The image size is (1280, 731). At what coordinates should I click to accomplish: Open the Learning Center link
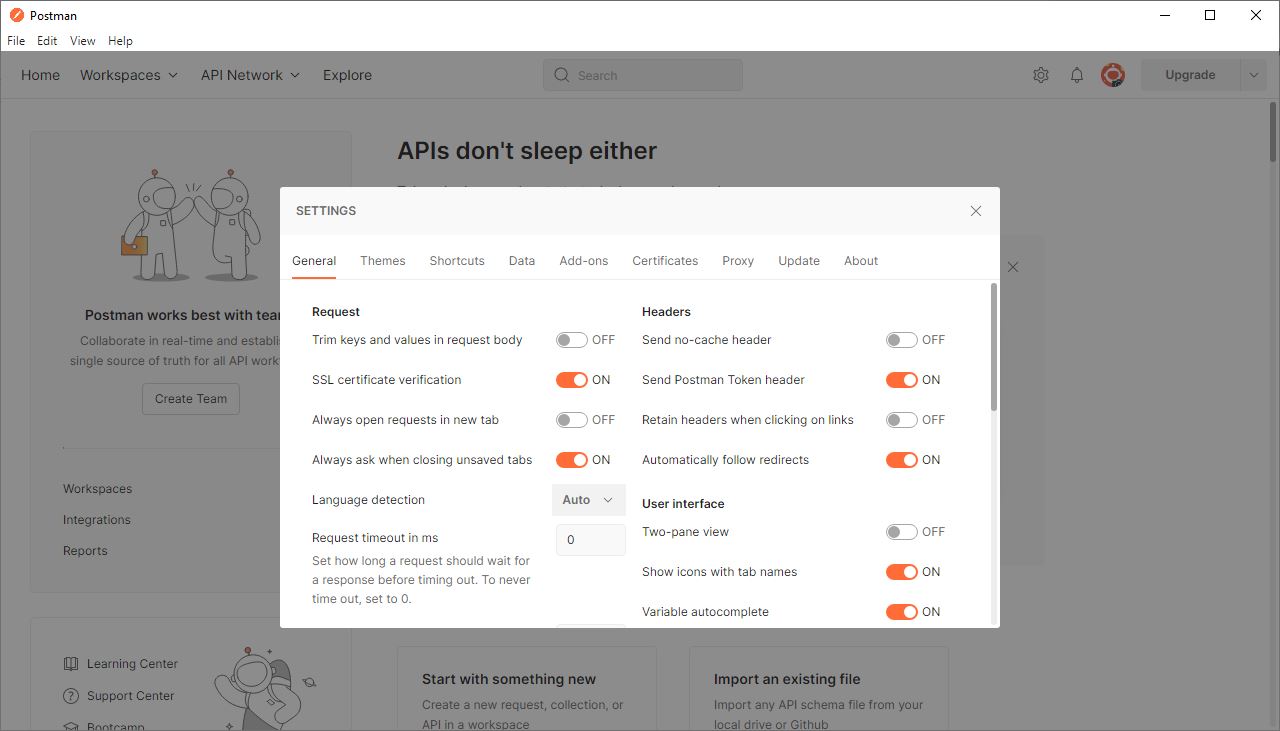pyautogui.click(x=132, y=664)
